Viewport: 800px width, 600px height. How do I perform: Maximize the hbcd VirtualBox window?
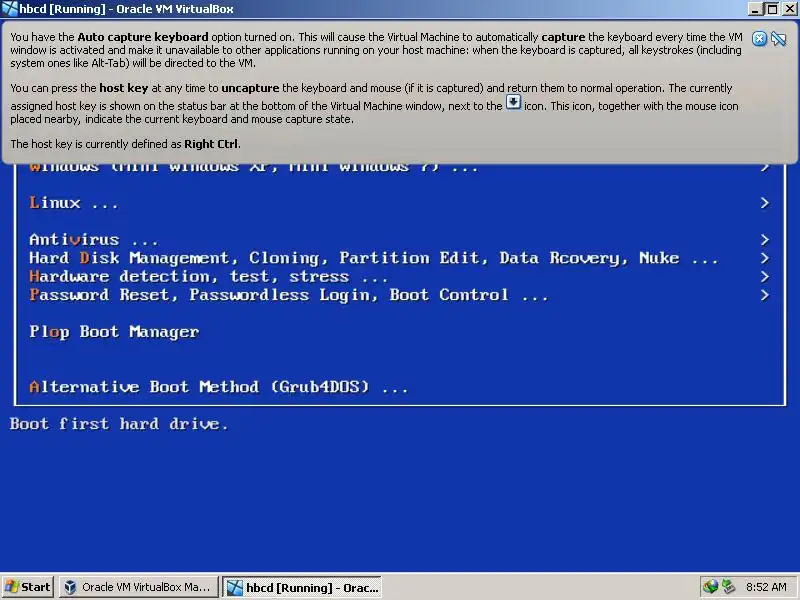[x=772, y=9]
